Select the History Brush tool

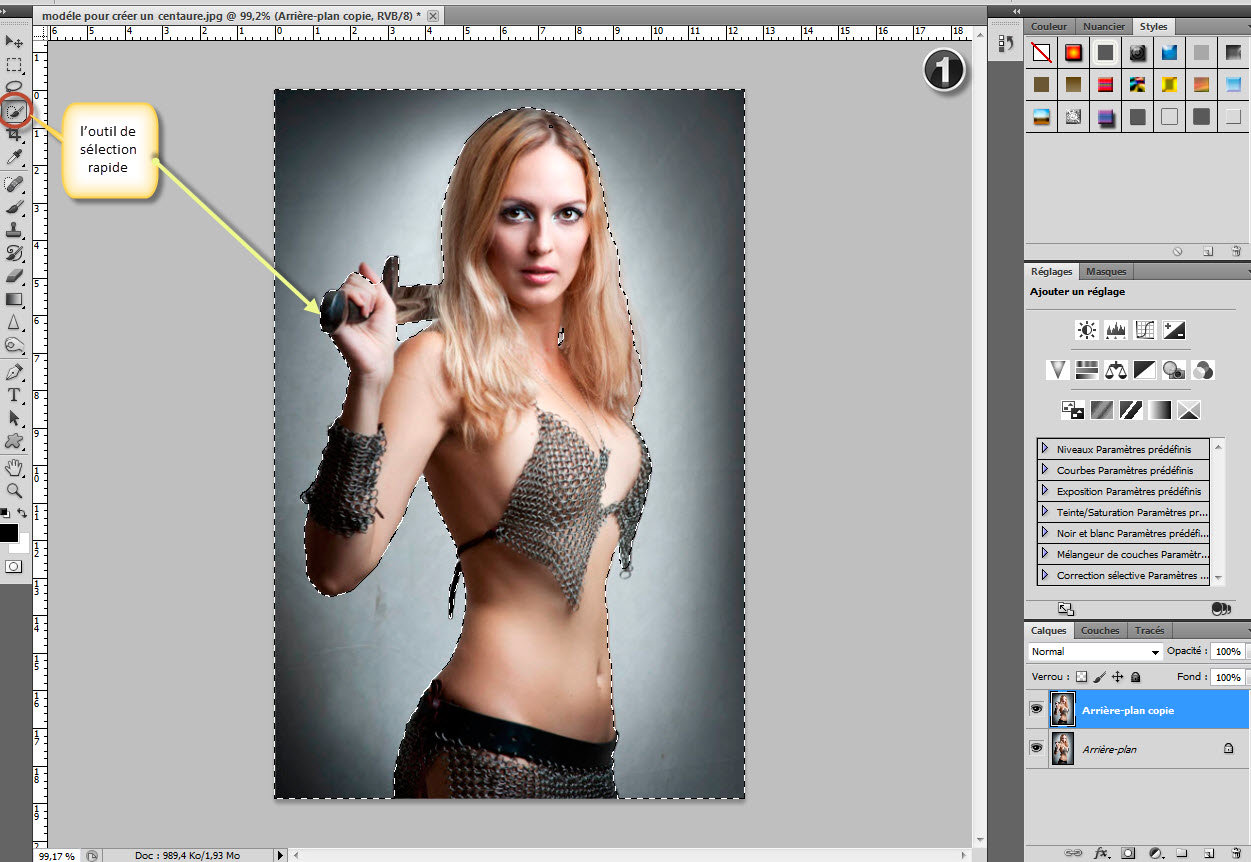point(14,253)
